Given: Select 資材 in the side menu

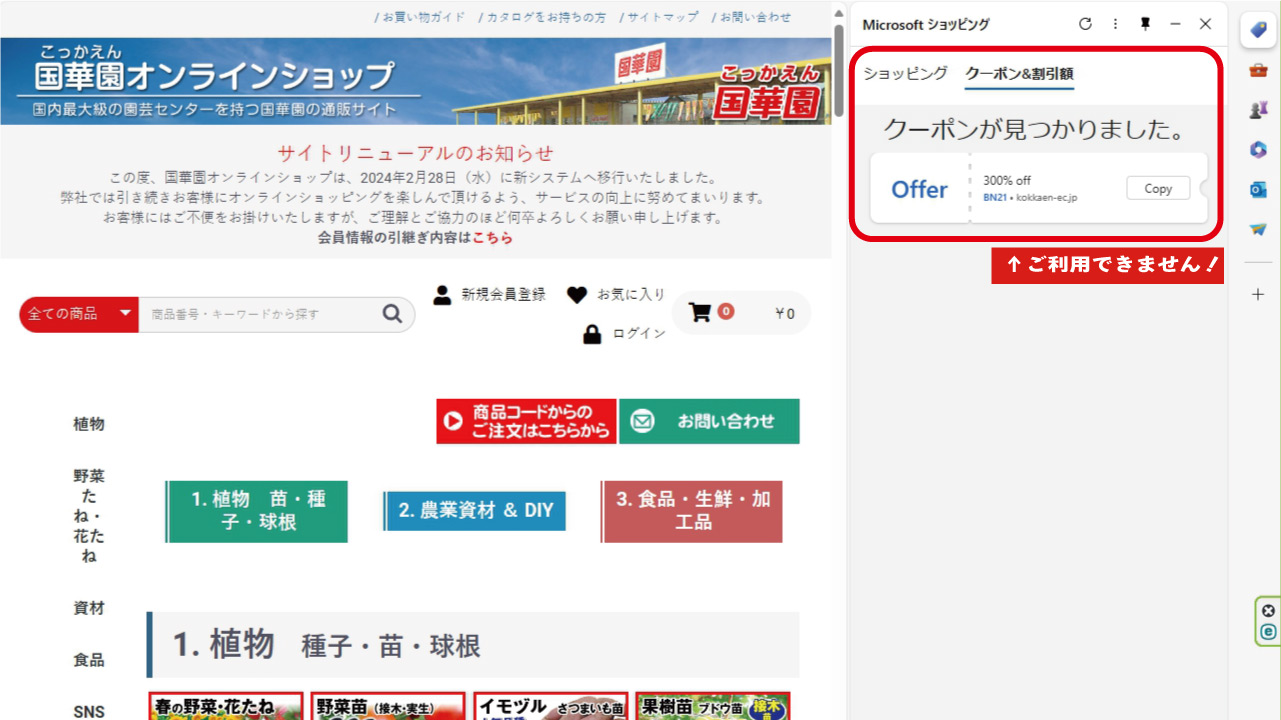Looking at the screenshot, I should pyautogui.click(x=89, y=608).
